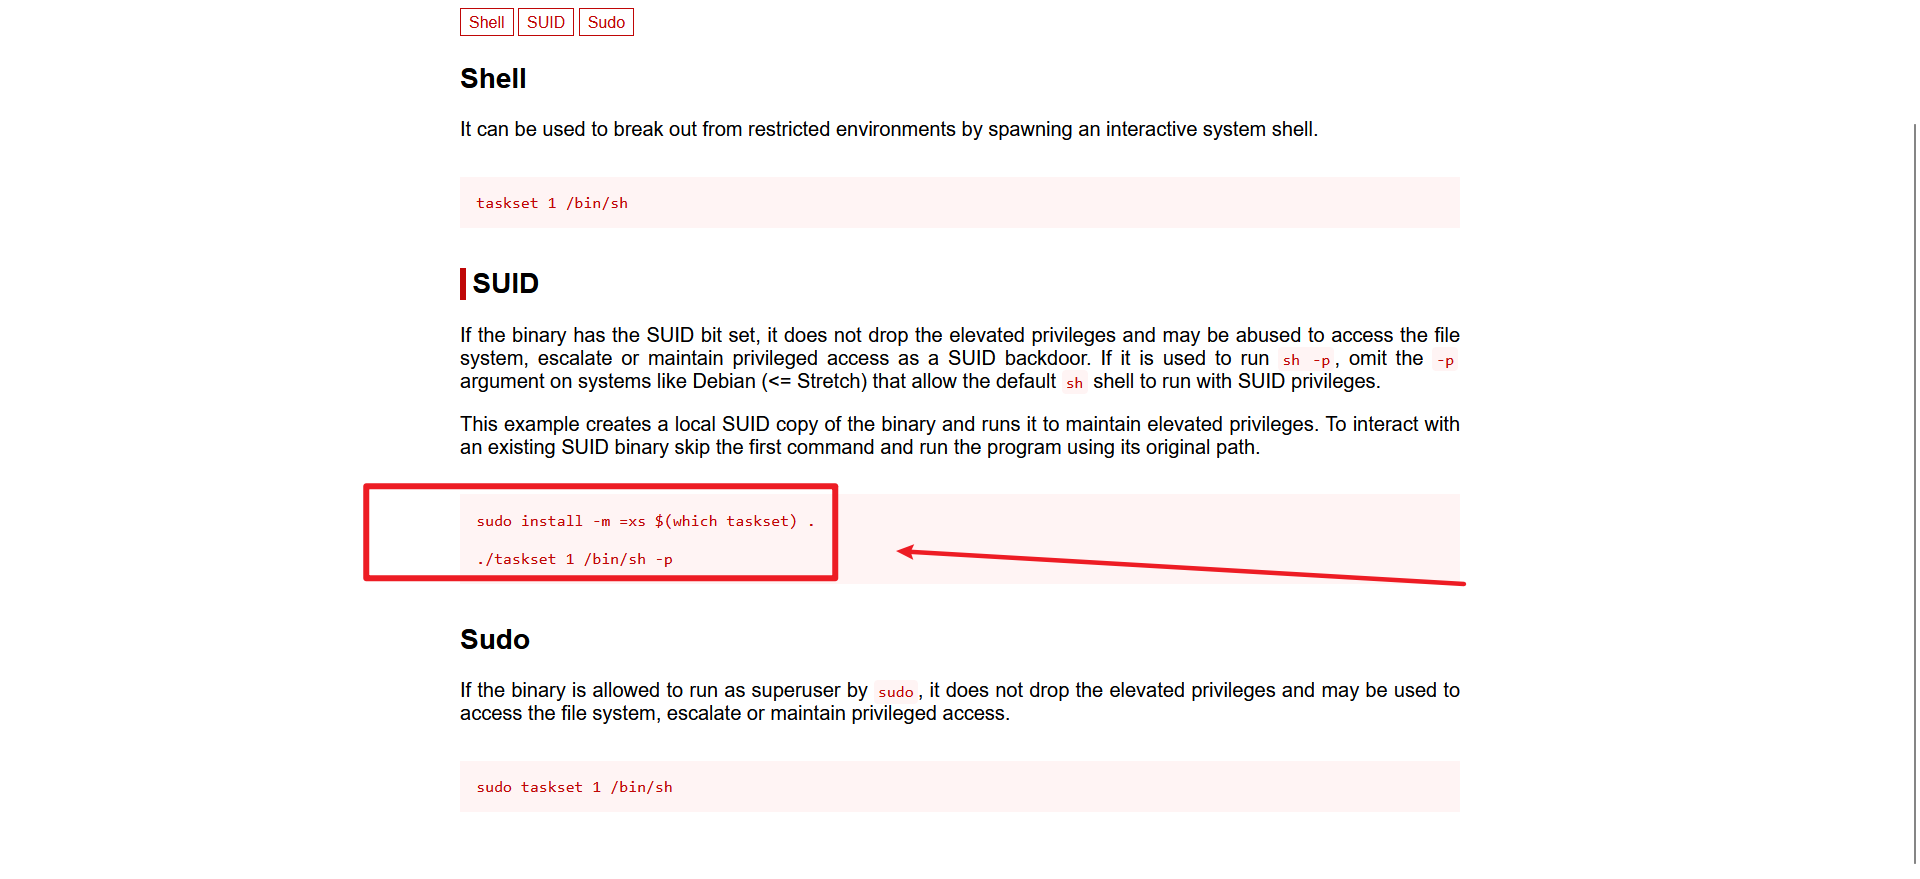Click the Sudo section heading

(x=495, y=639)
